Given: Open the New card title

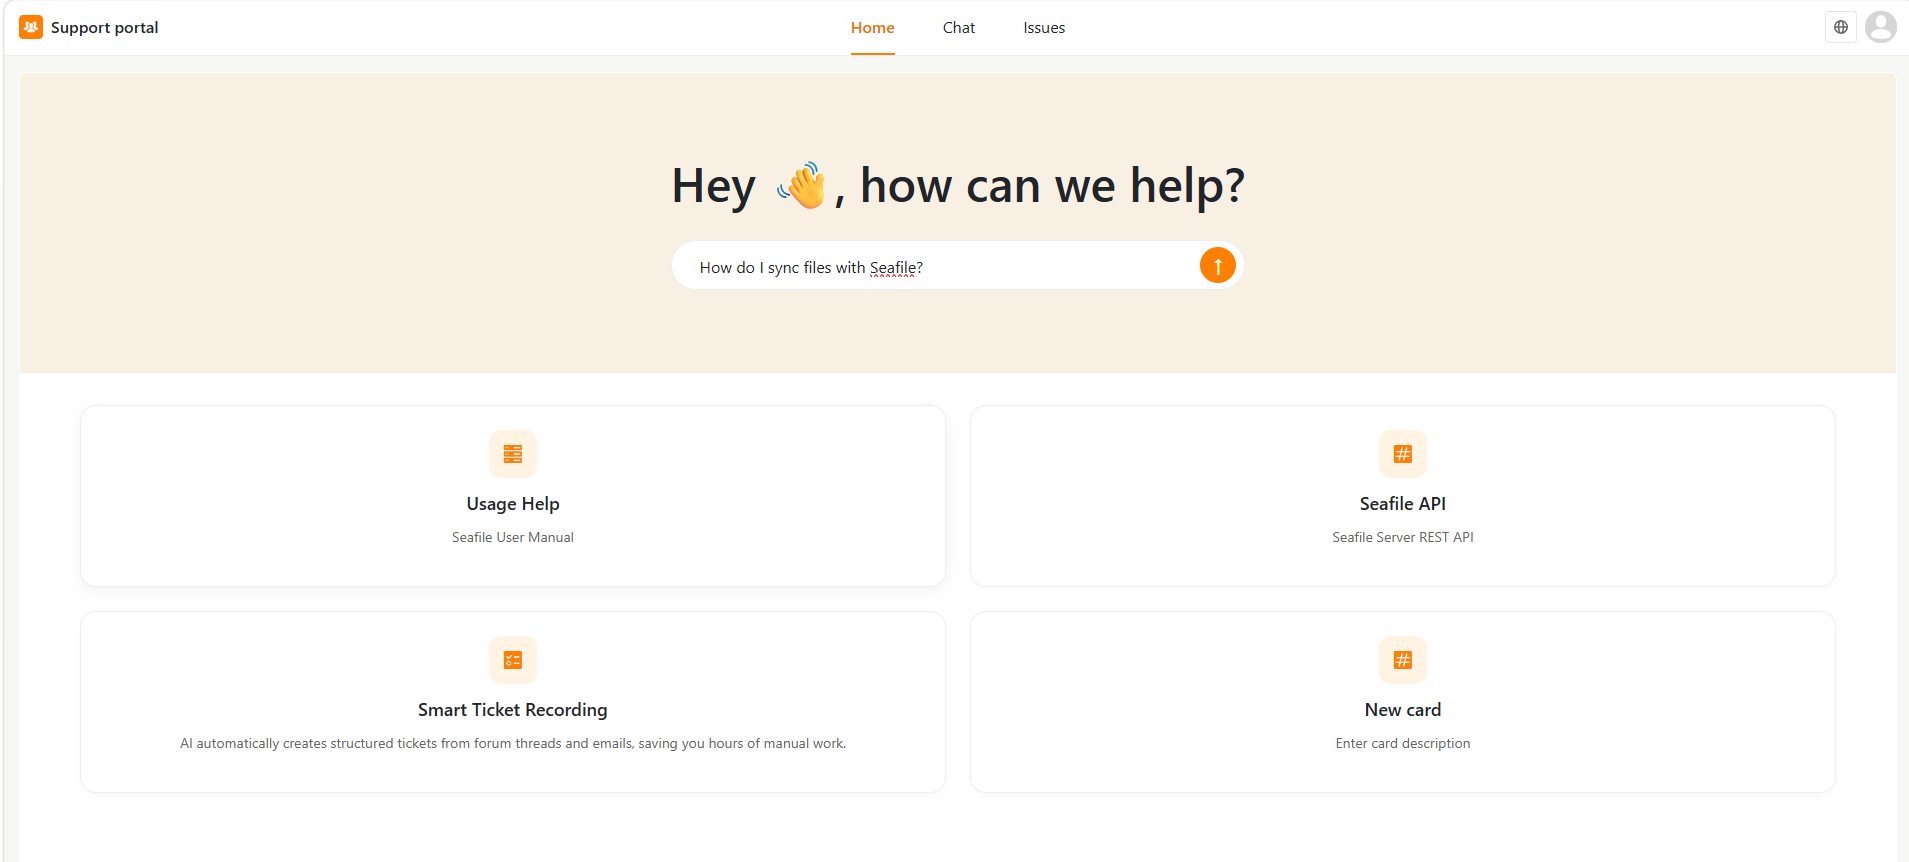Looking at the screenshot, I should pos(1403,710).
